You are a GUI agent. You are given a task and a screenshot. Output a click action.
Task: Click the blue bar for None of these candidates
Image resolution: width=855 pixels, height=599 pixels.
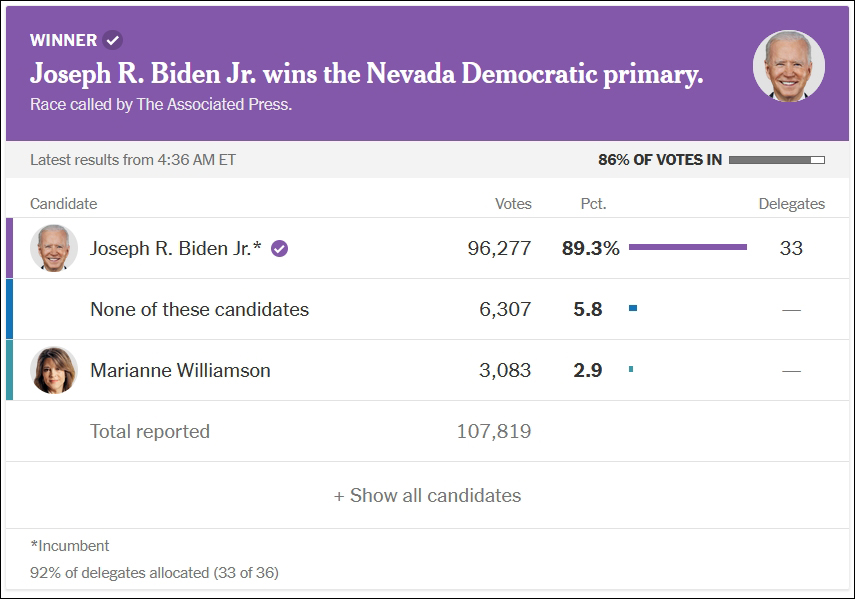[x=633, y=309]
